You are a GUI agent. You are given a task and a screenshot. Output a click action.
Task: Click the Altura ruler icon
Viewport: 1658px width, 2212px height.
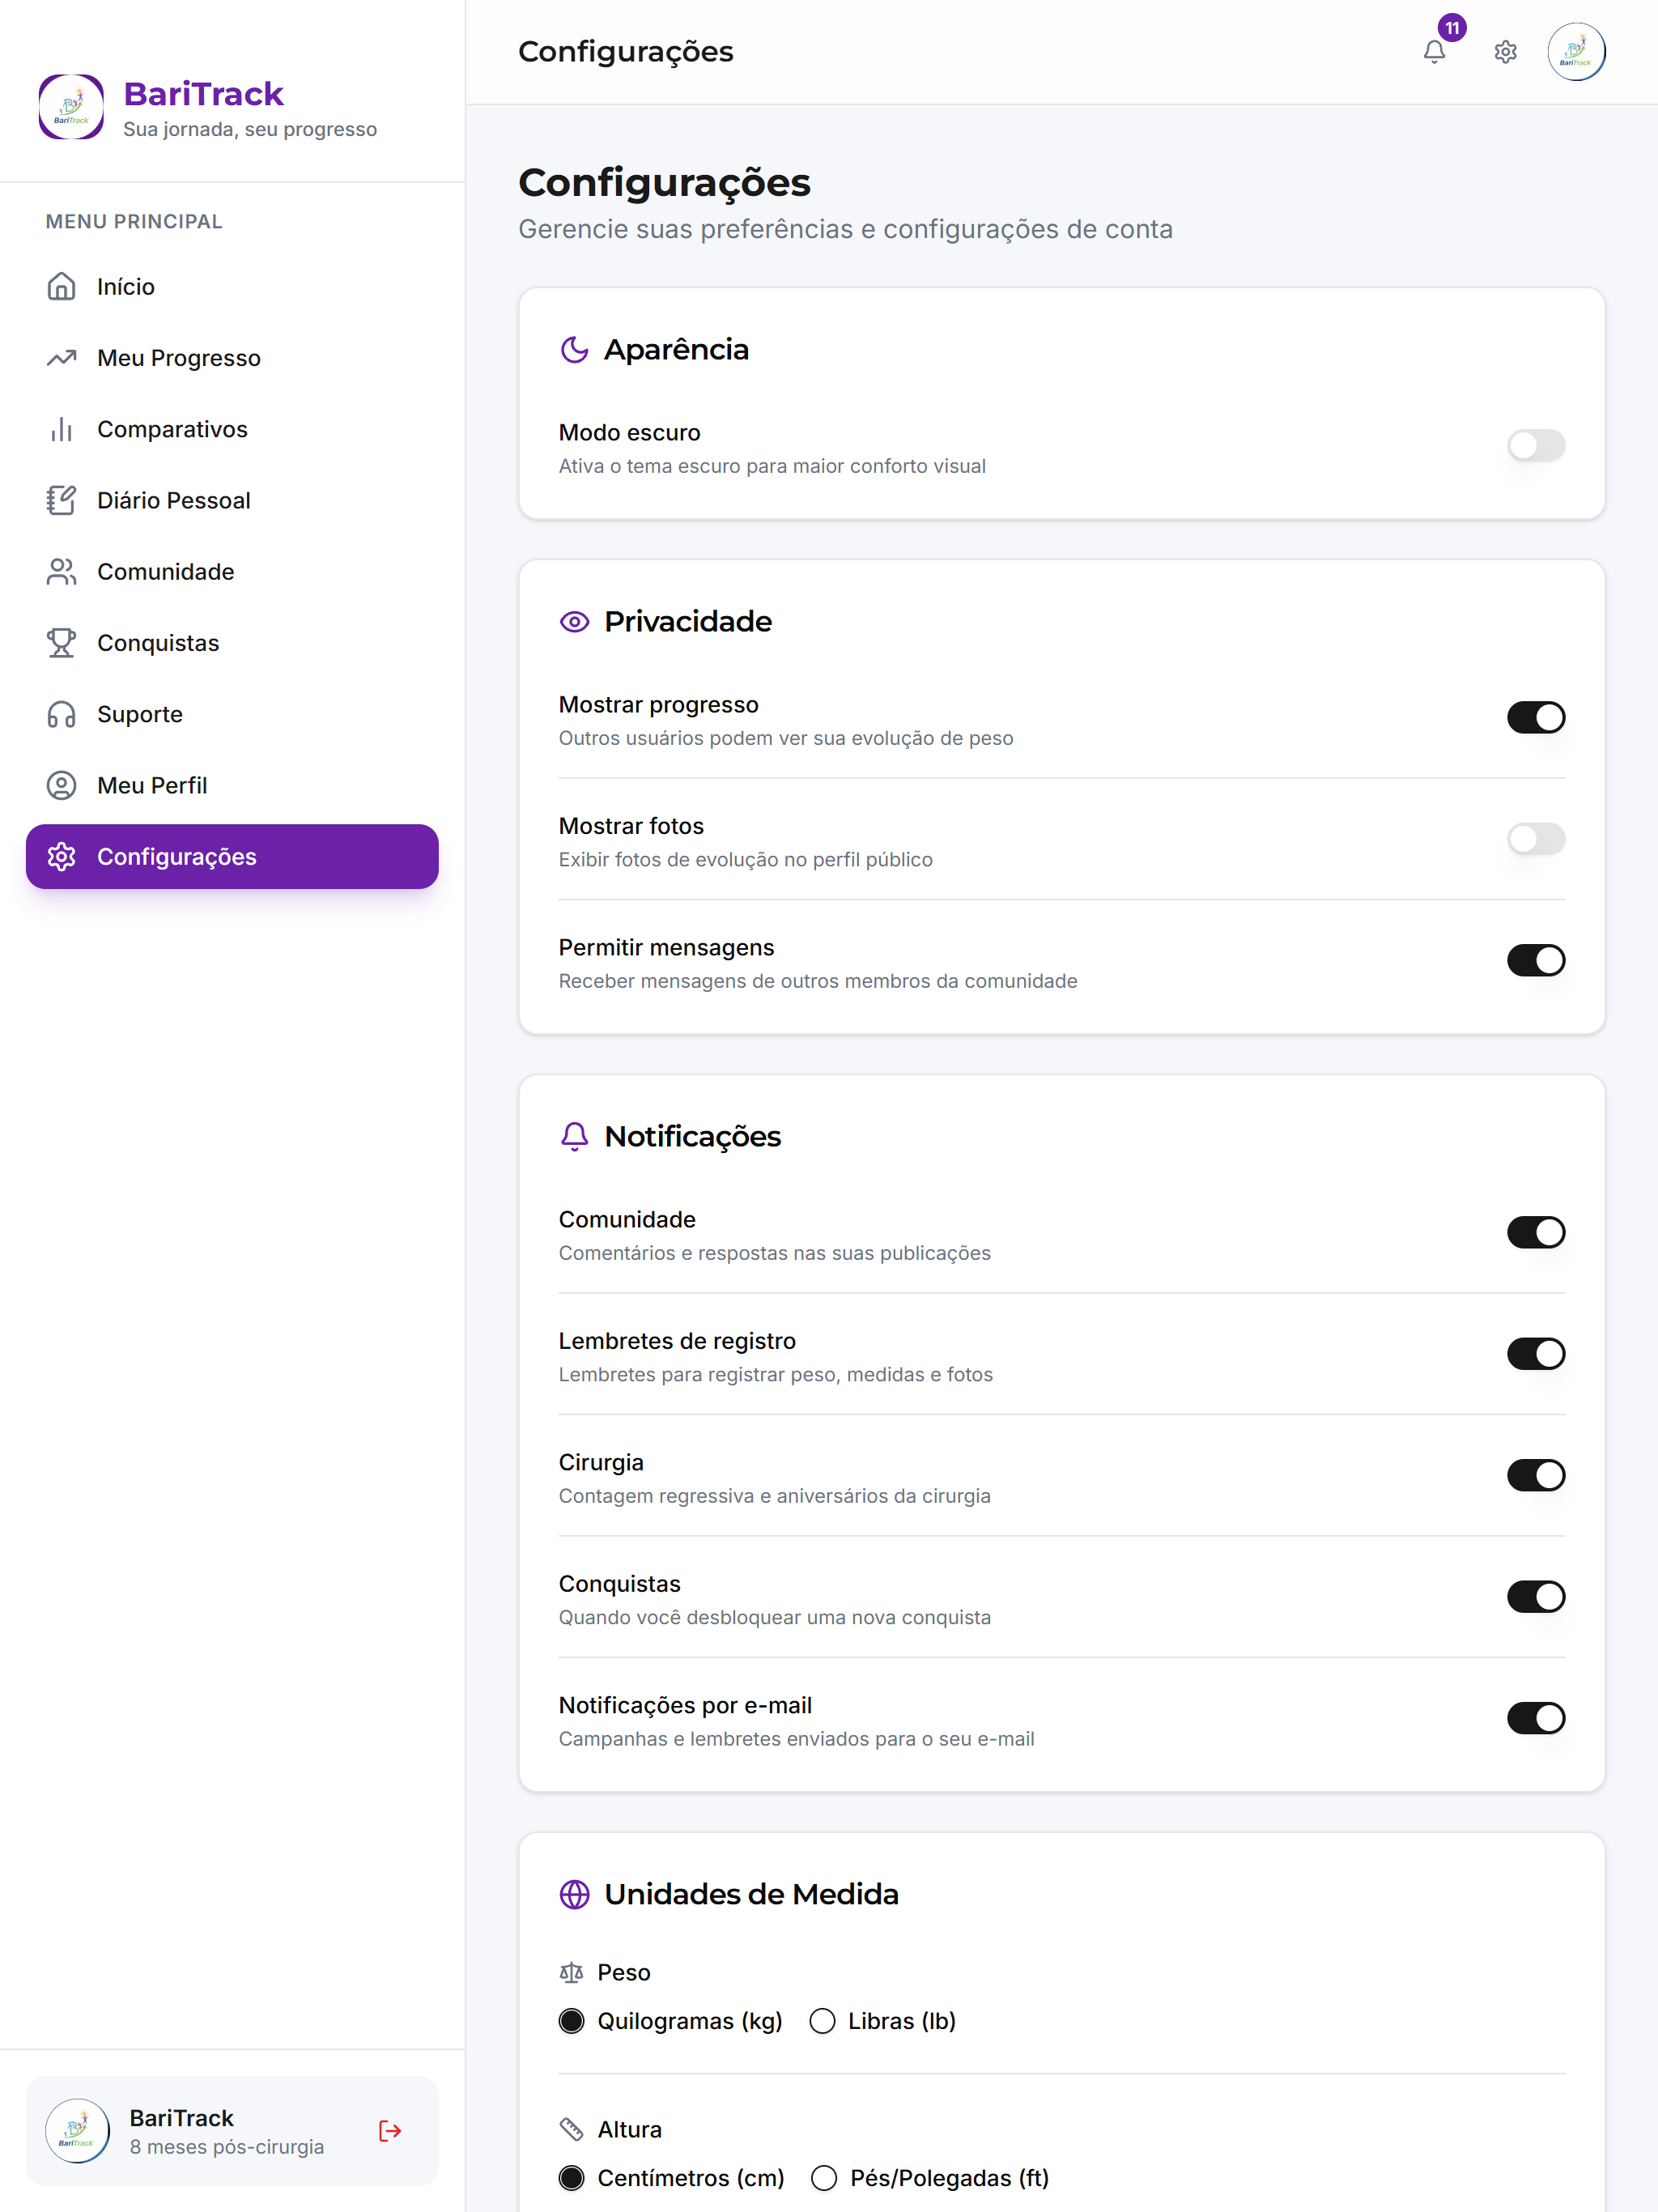point(571,2130)
